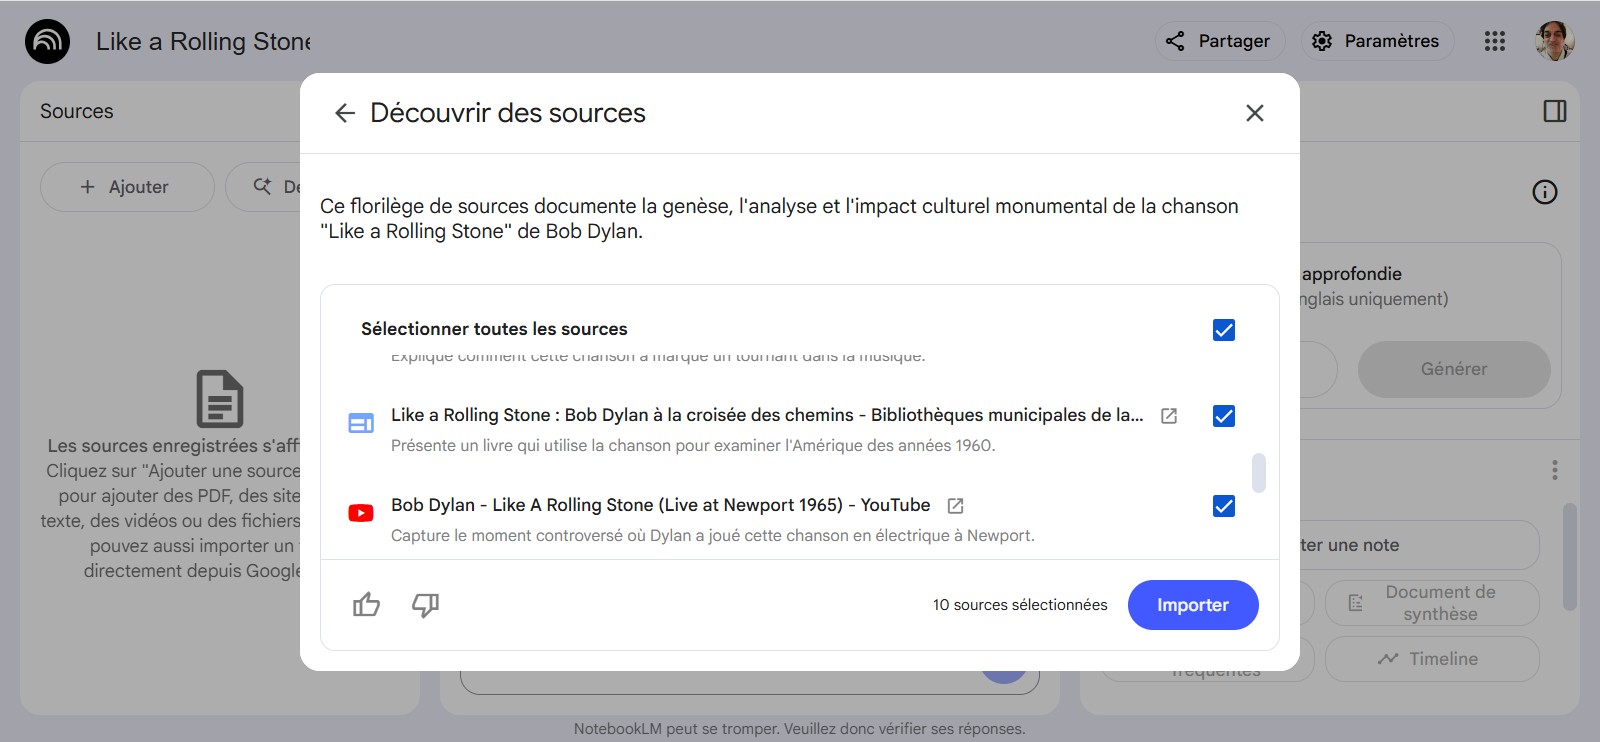This screenshot has width=1600, height=742.
Task: Click the 'Découvrir des sources' dialog heading
Action: (x=508, y=113)
